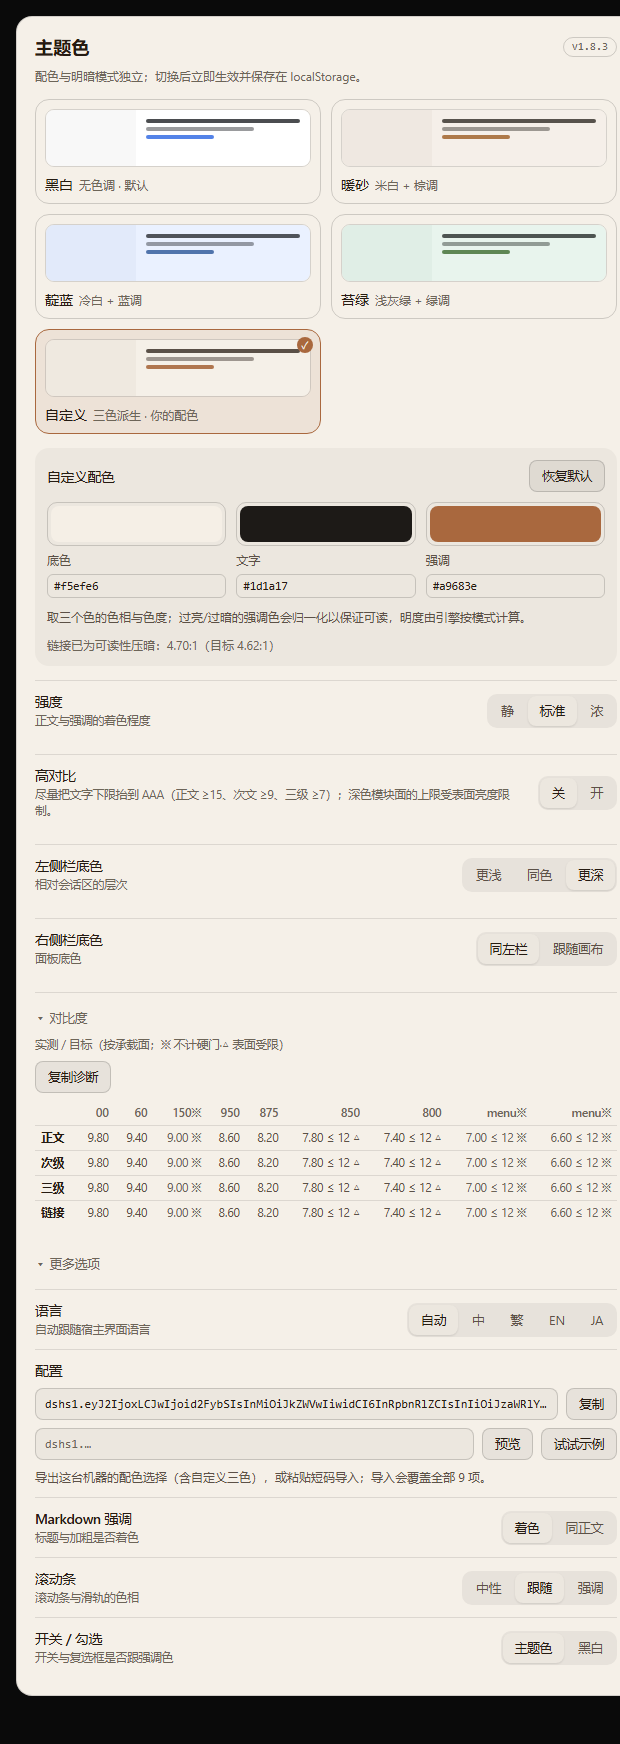Set 滚动条 scrollbar to 强调
620x1744 pixels.
click(x=591, y=1588)
